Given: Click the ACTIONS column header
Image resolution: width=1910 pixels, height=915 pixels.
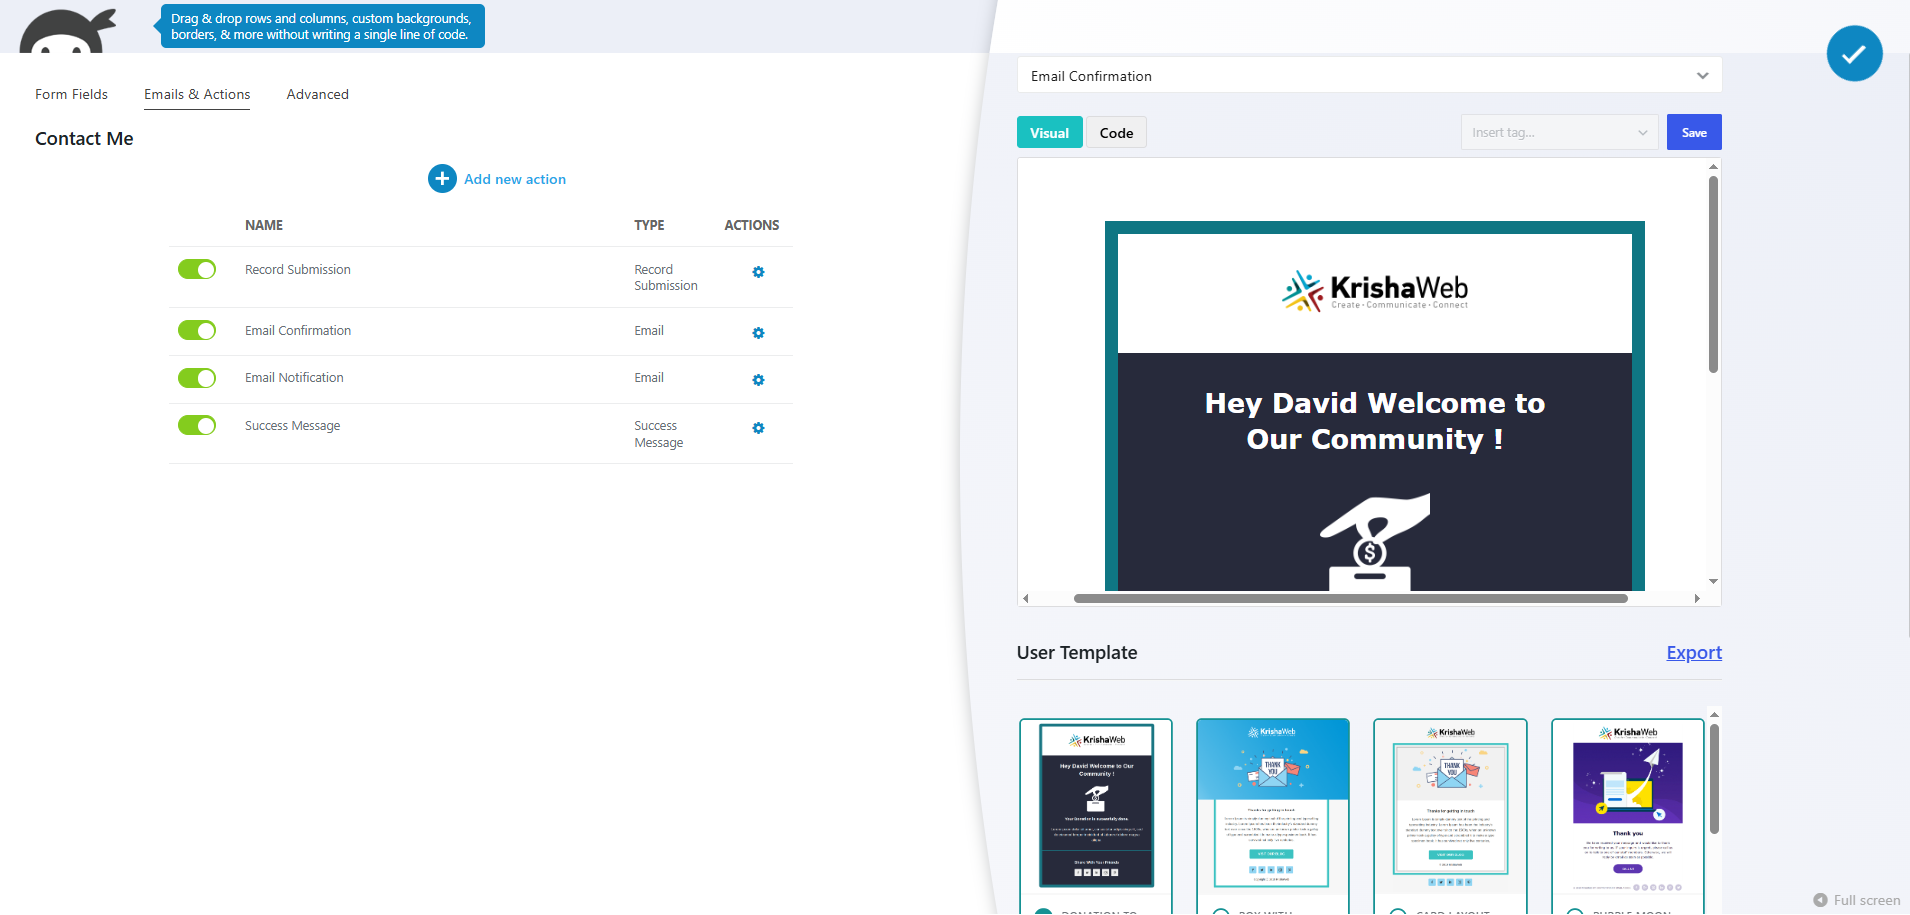Looking at the screenshot, I should click(752, 225).
